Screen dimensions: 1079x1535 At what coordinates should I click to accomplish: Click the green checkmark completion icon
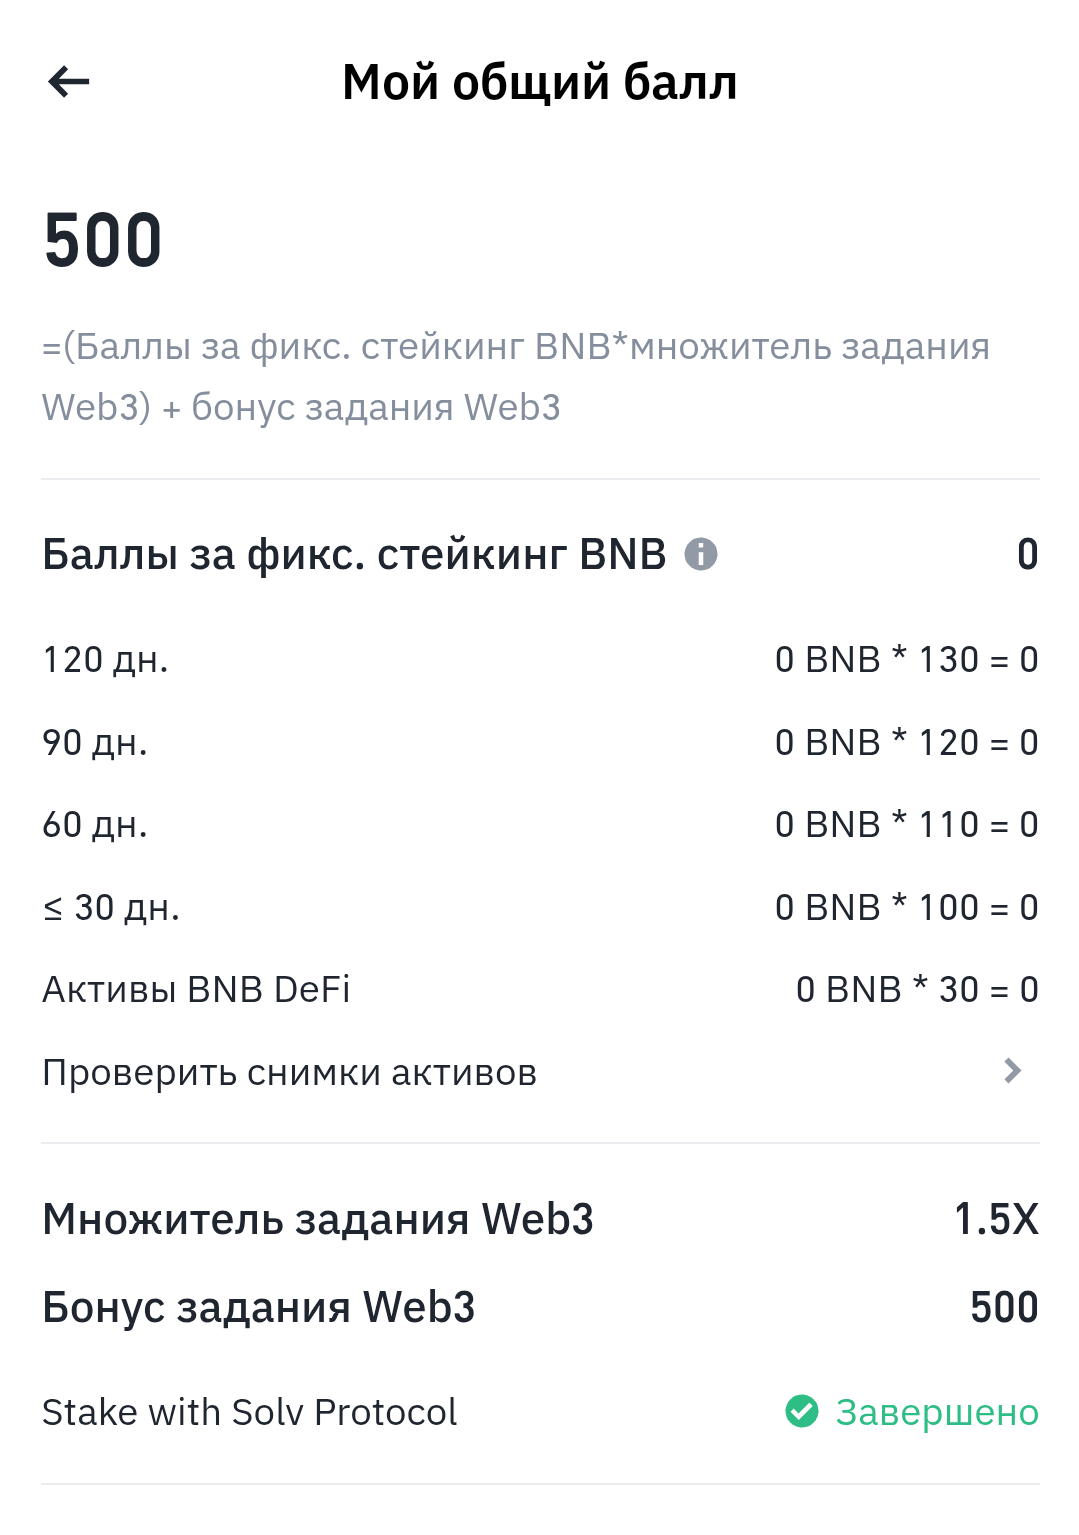tap(802, 1411)
